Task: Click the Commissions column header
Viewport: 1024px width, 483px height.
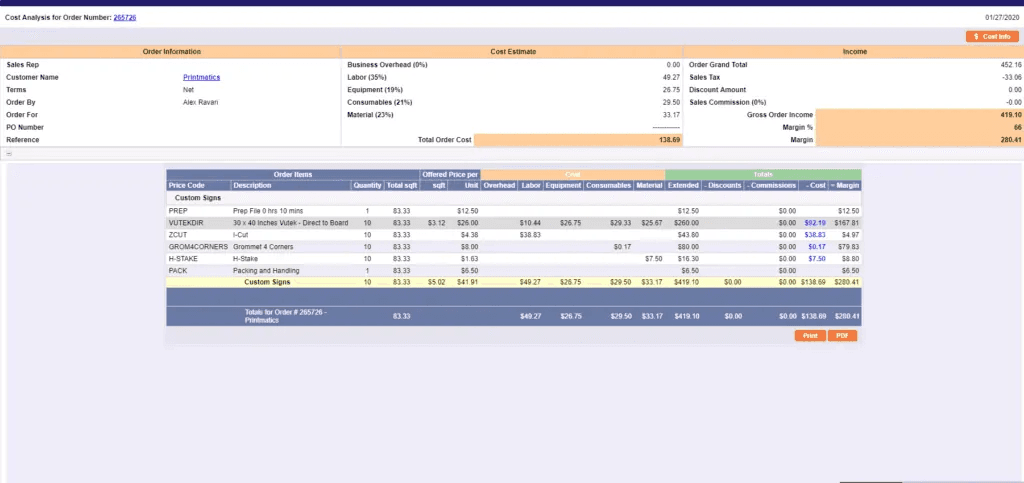Action: point(771,185)
